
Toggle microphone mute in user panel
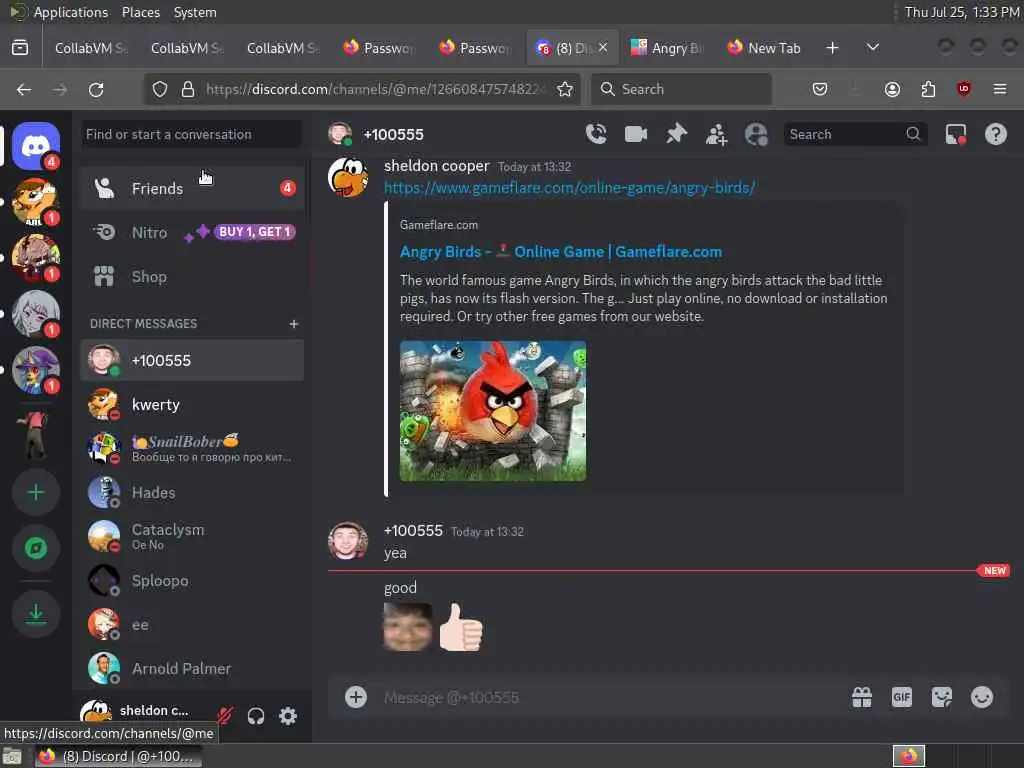coord(225,716)
